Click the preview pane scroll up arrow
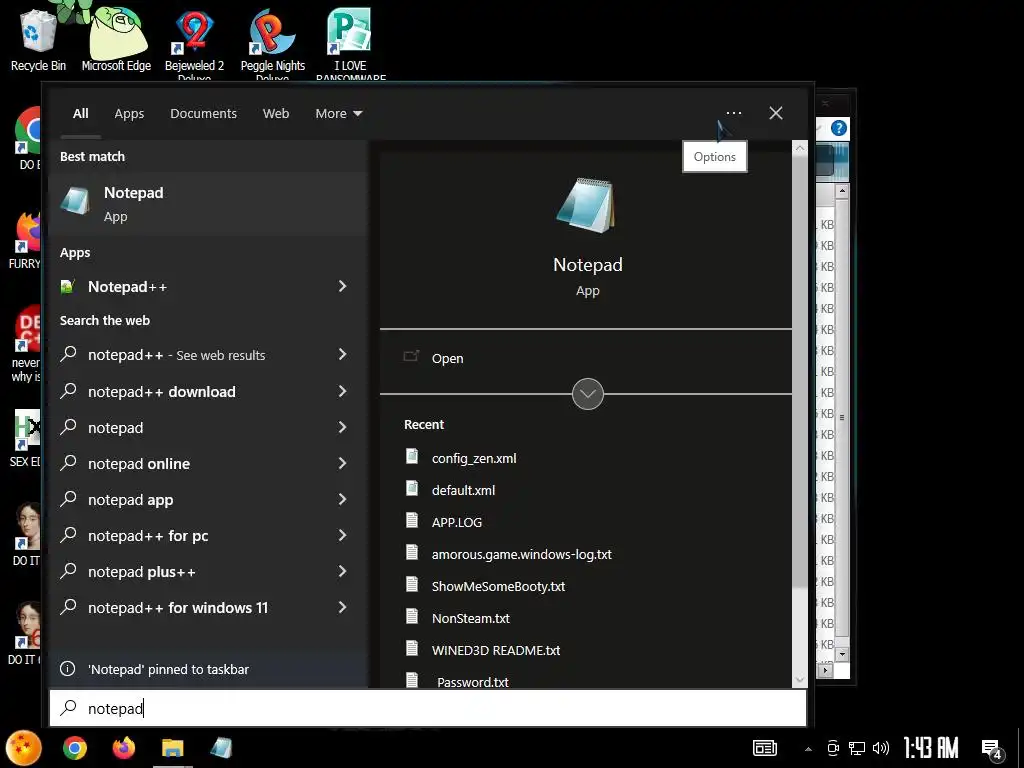The image size is (1024, 768). point(800,148)
